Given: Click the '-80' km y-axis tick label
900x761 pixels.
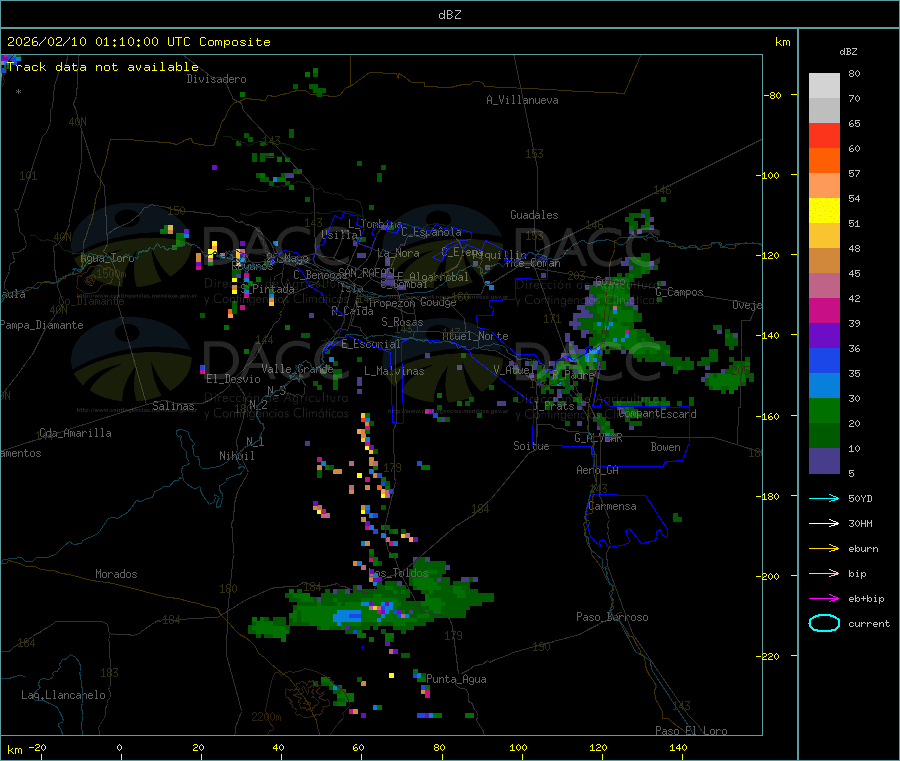Looking at the screenshot, I should 773,95.
